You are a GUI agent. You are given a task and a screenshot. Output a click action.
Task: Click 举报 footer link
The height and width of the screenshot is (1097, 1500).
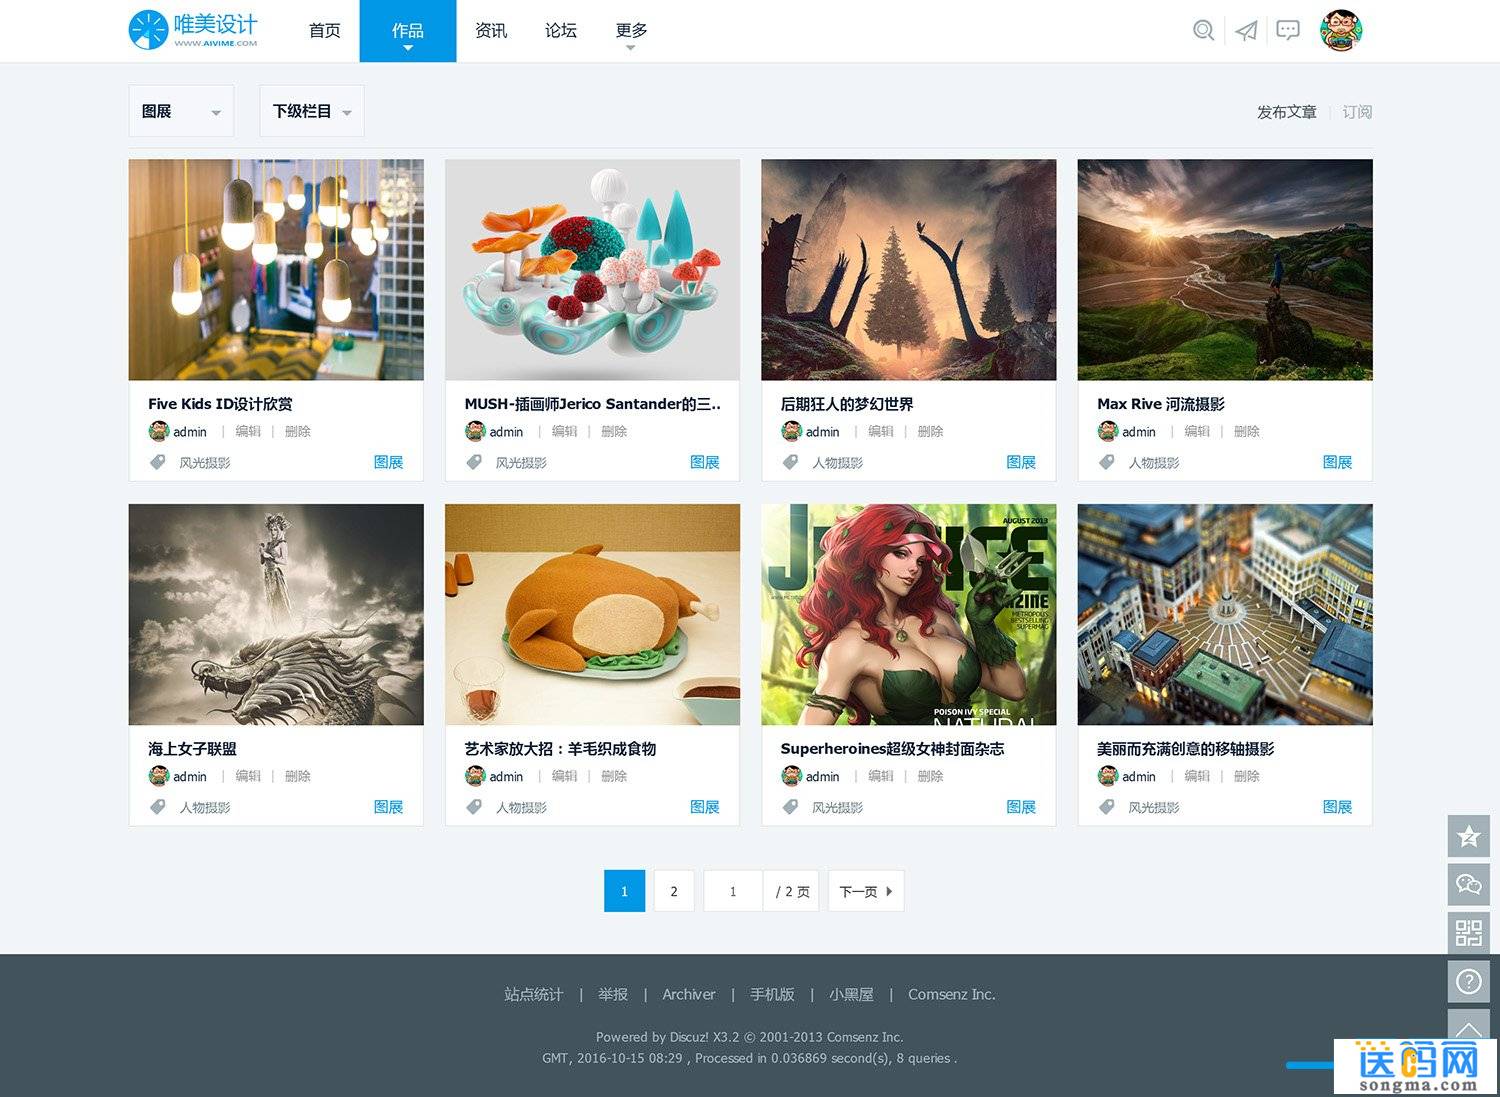tap(613, 994)
